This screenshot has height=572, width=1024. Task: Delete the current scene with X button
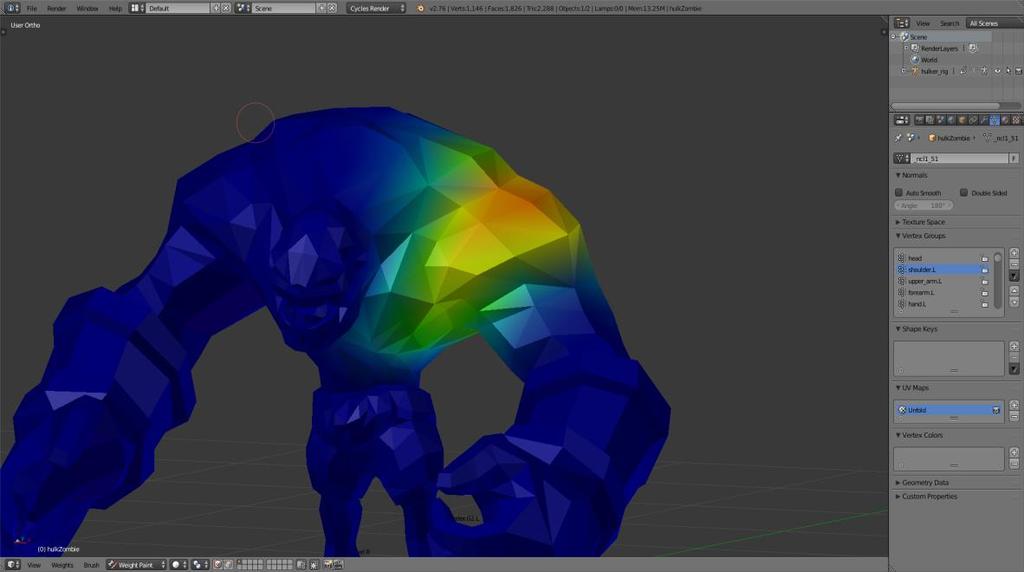click(x=332, y=8)
